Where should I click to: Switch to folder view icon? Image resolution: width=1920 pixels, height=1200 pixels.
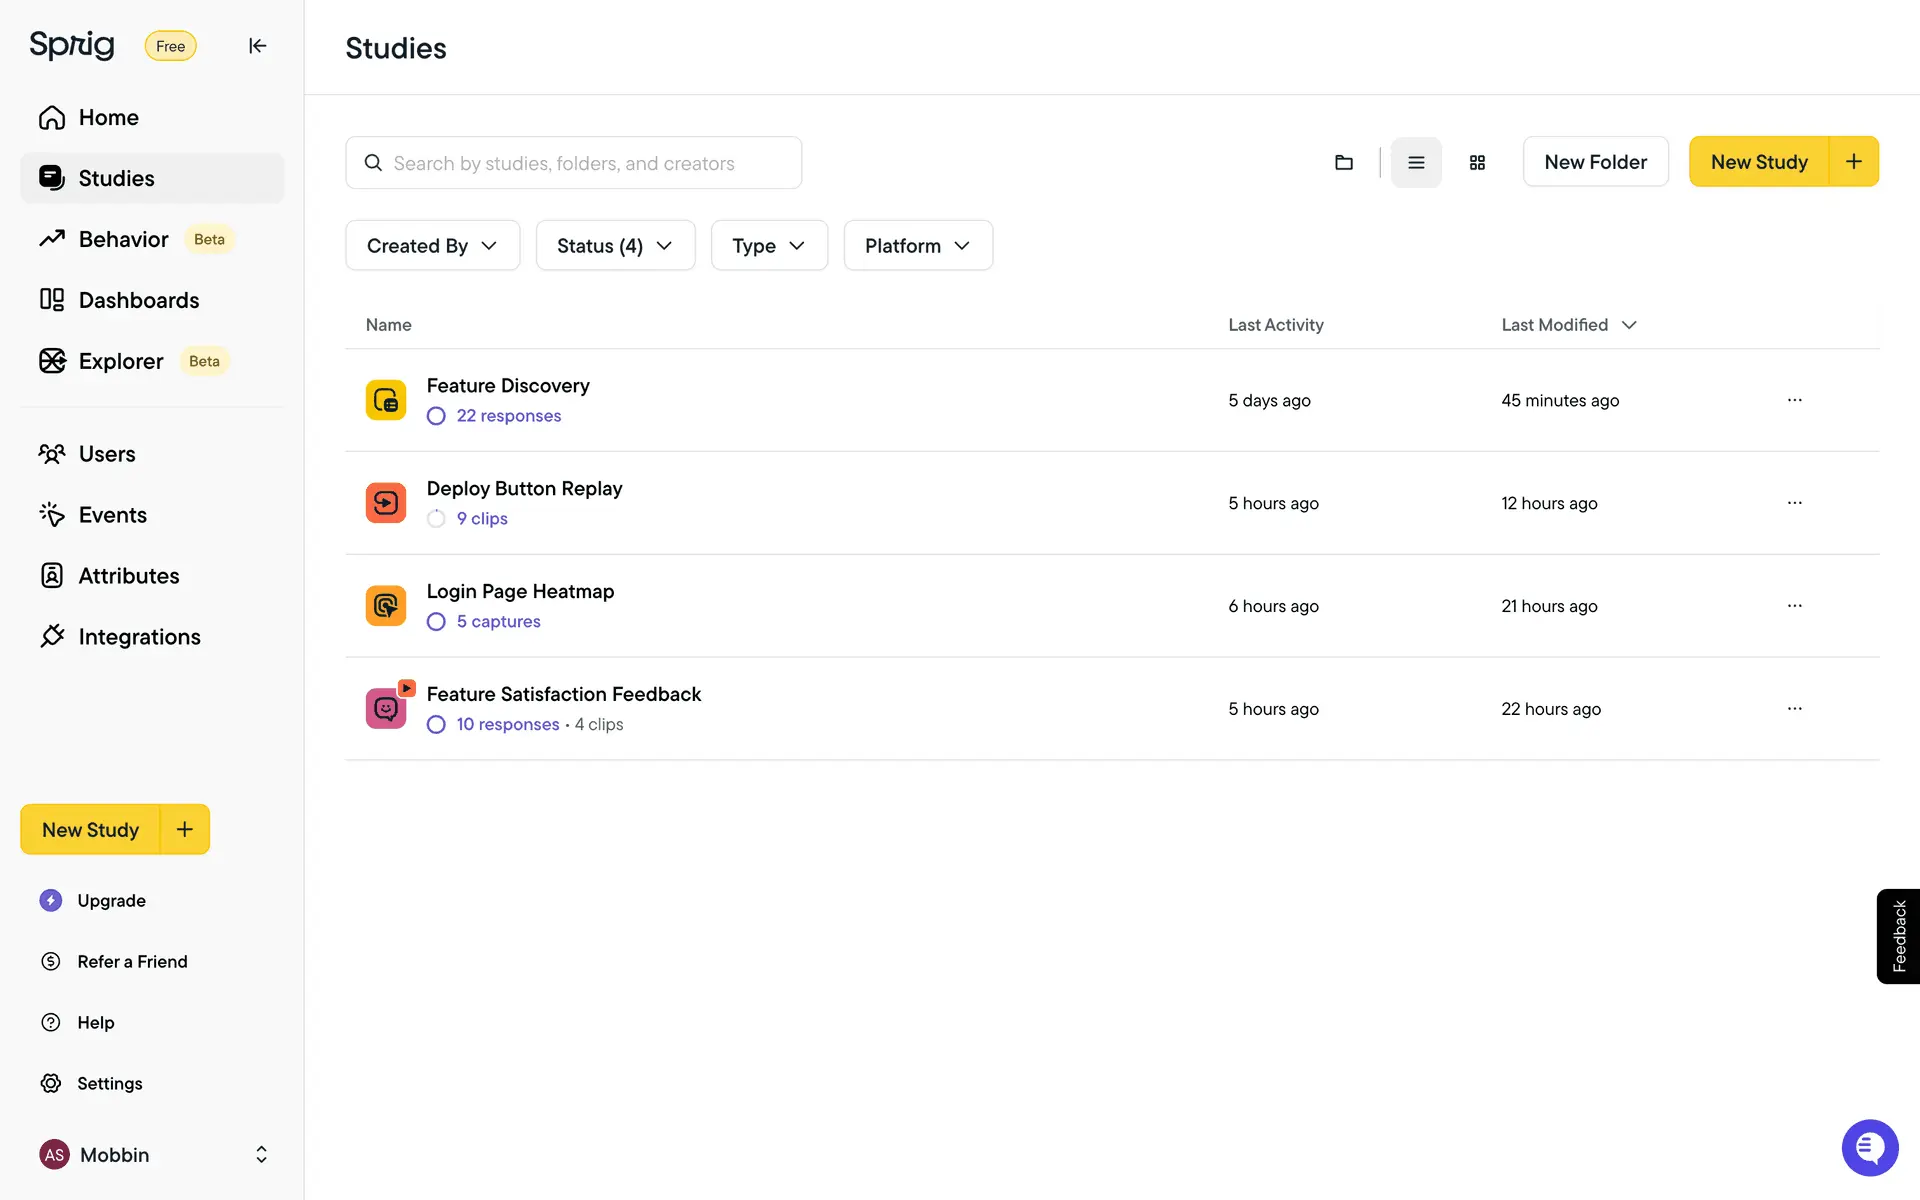click(1343, 162)
